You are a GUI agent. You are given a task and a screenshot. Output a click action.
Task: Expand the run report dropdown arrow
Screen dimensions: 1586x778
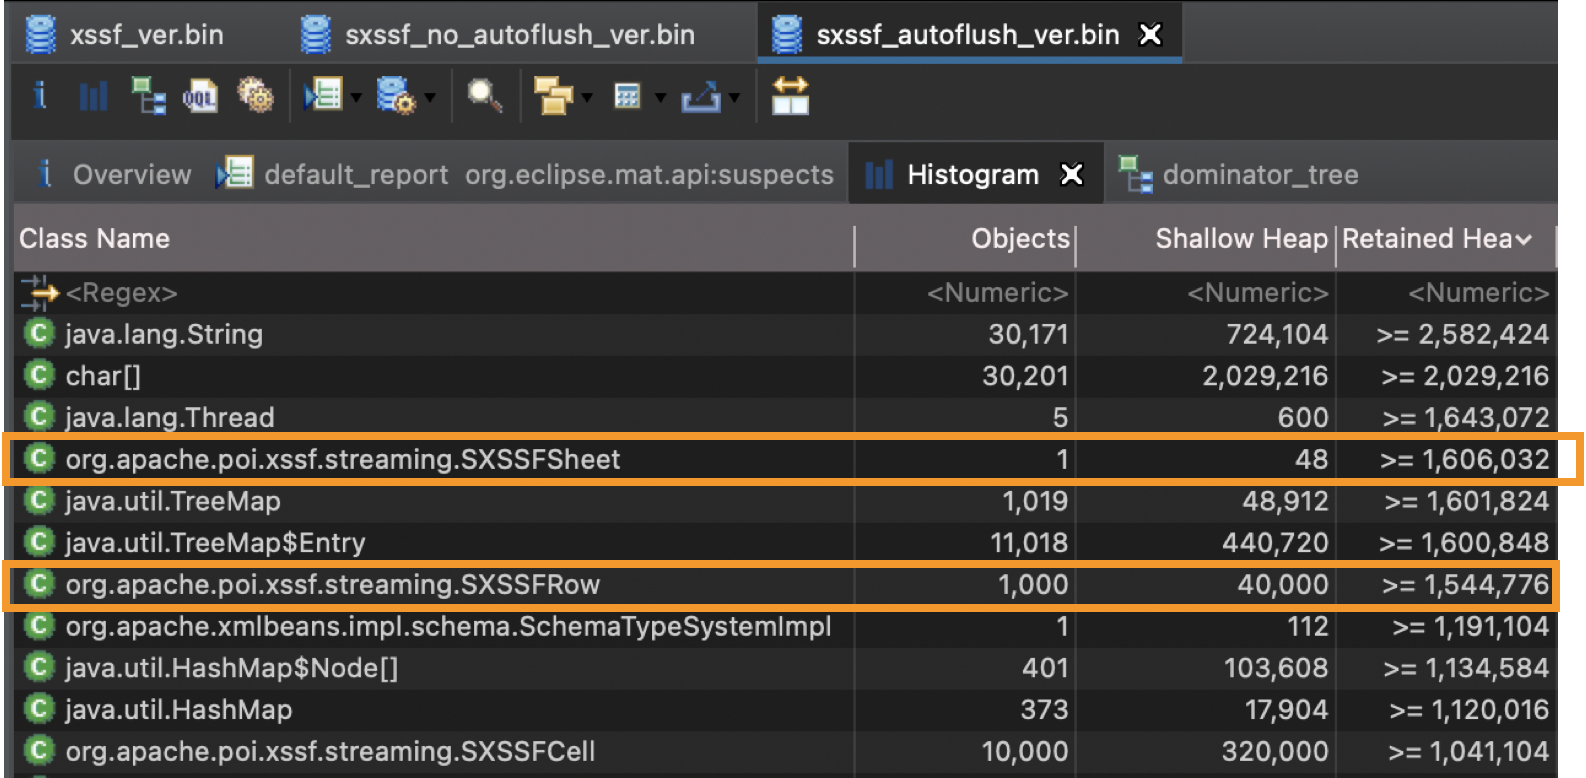point(356,98)
